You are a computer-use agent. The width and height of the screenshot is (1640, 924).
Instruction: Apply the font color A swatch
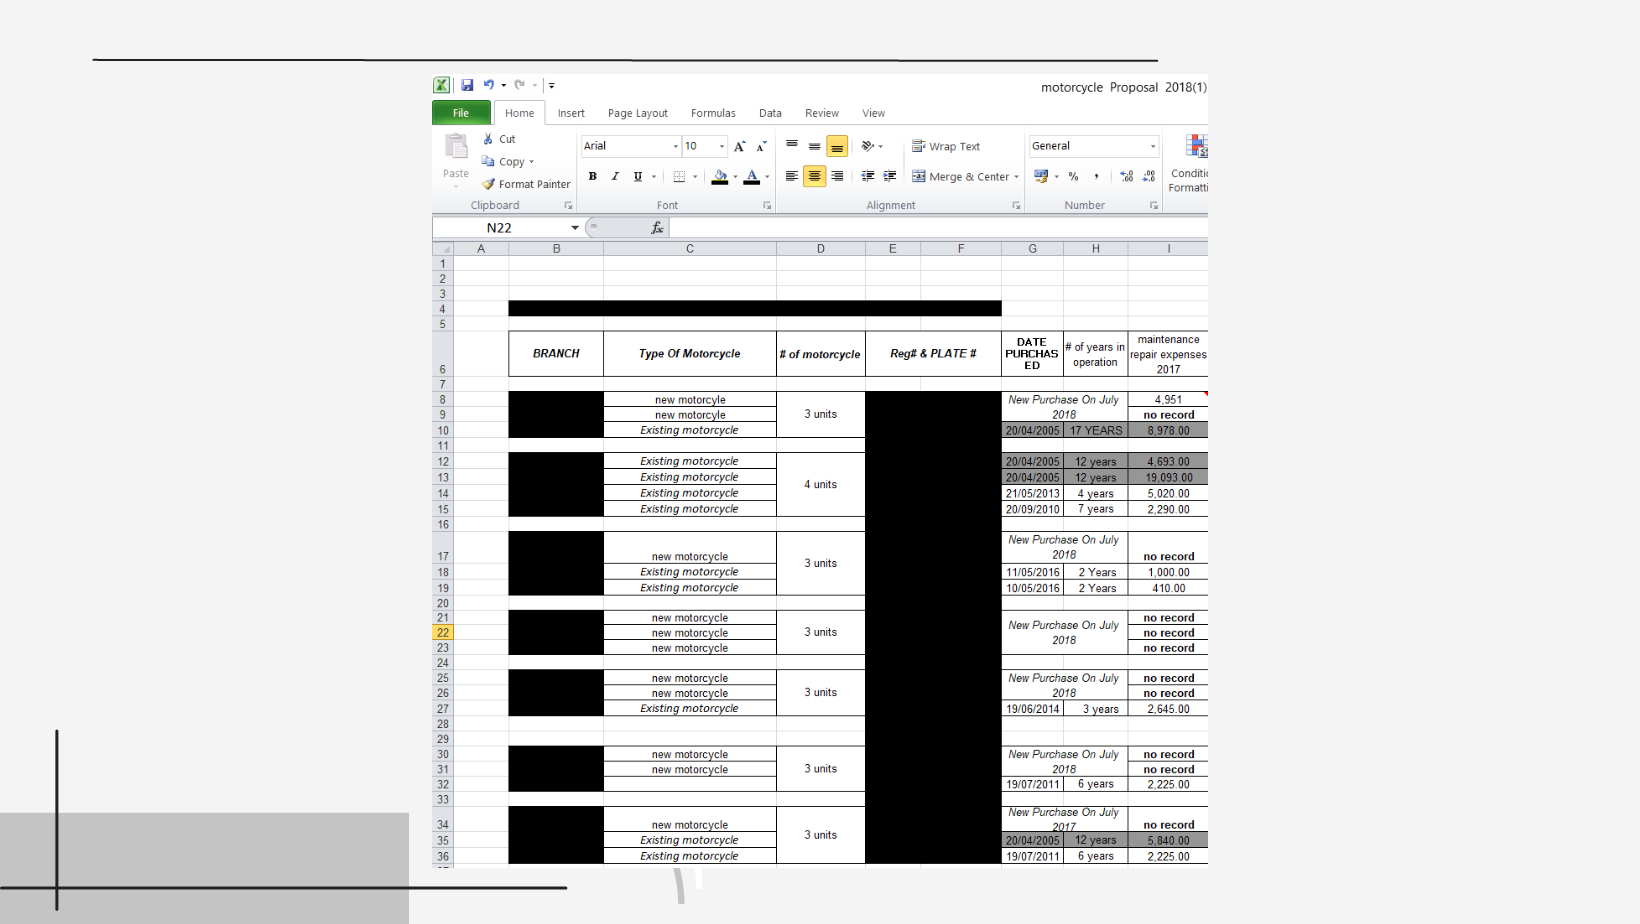752,176
